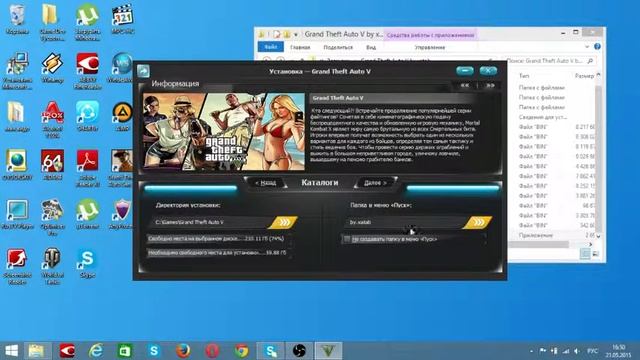This screenshot has height=360, width=640.
Task: Select the MPC-HC 321 desktop shortcut
Action: [x=122, y=20]
